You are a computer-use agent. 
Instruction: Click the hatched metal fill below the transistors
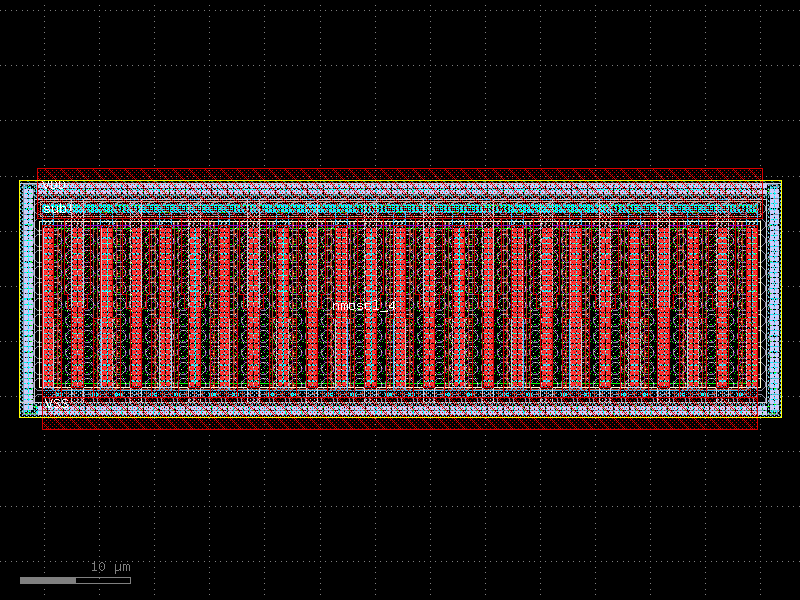pos(400,410)
